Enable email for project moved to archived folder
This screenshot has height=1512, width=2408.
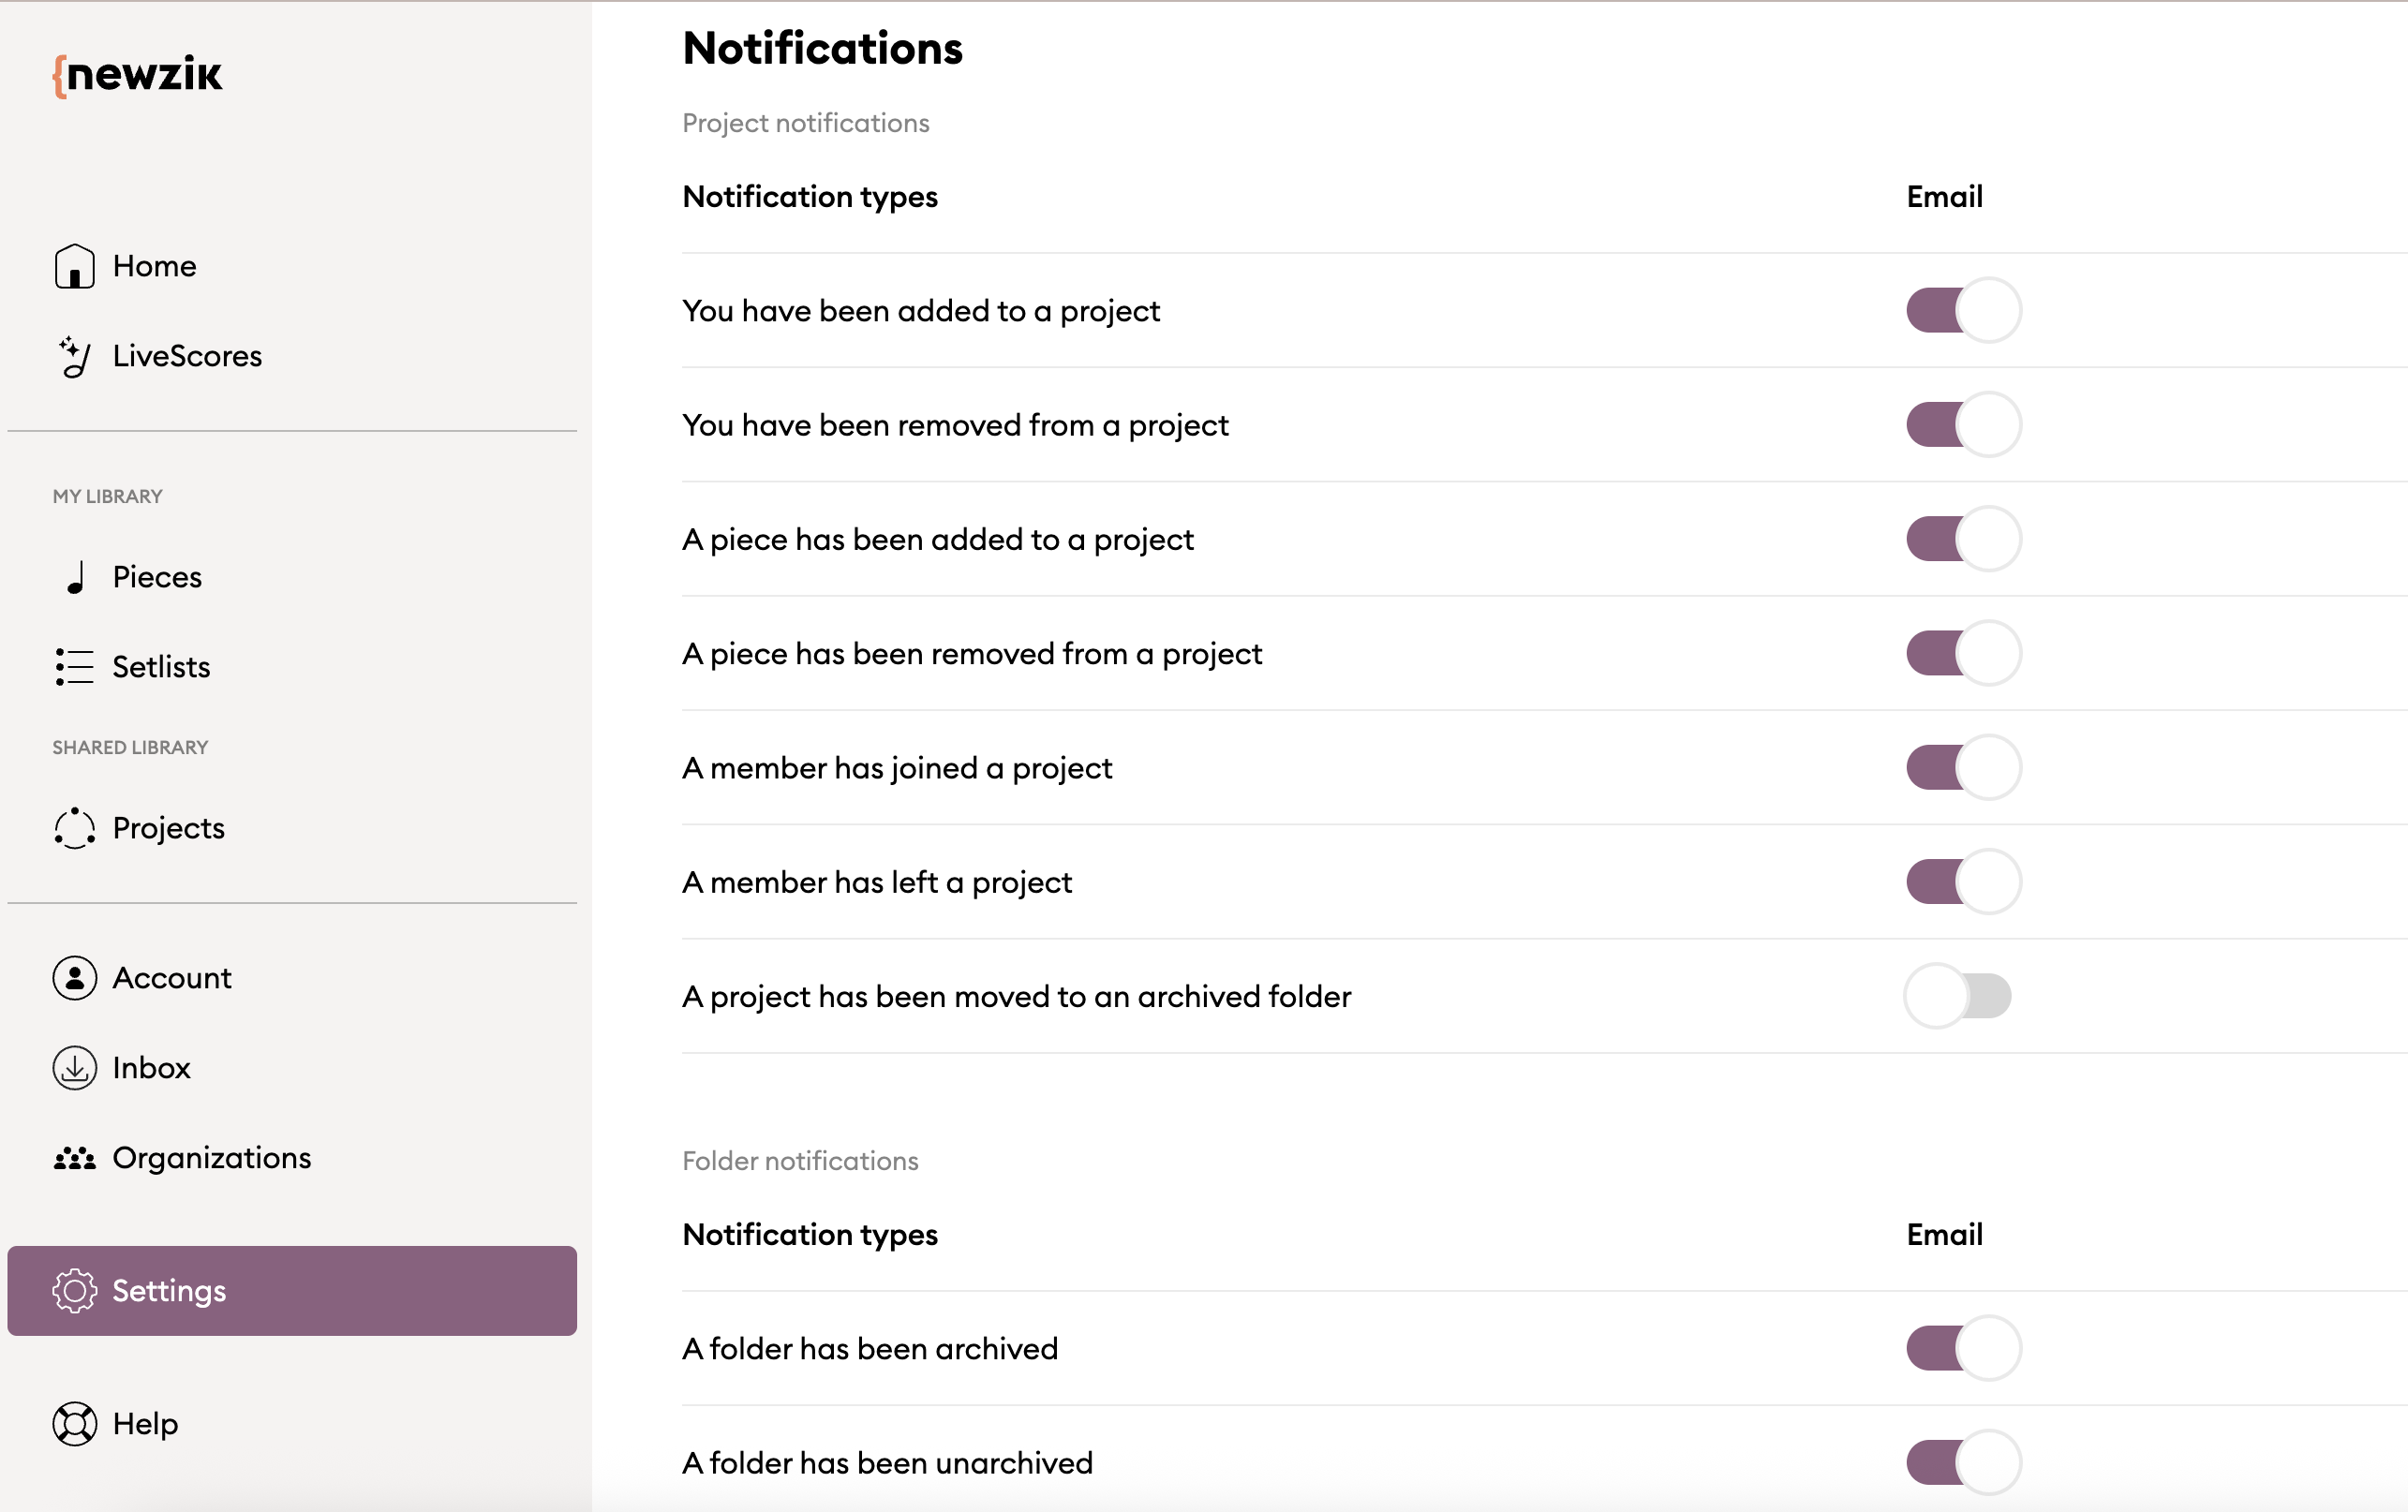pos(1958,996)
